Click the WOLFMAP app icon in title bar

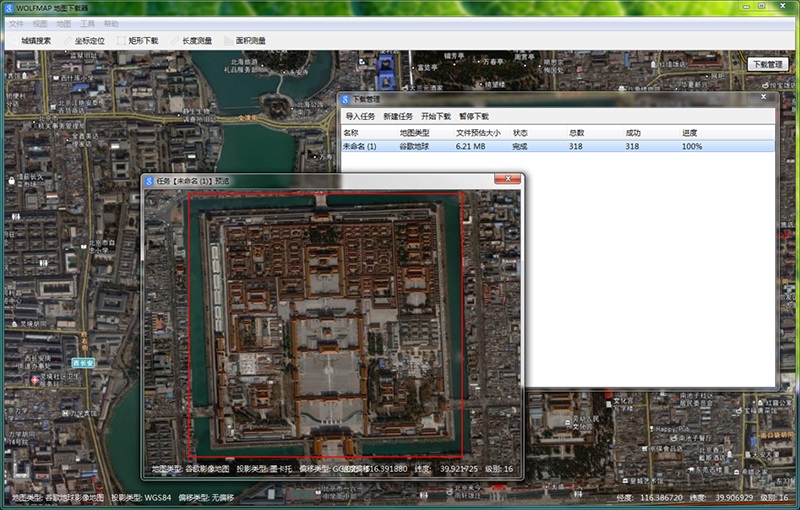coord(9,8)
